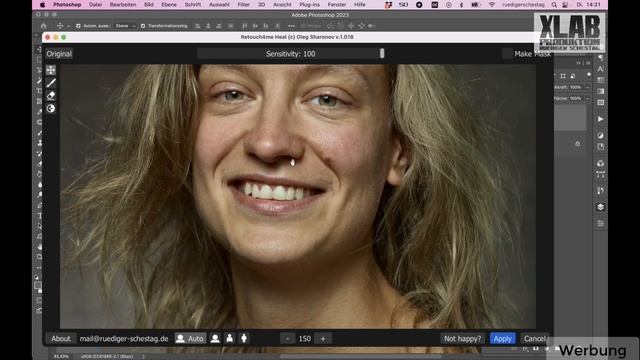Expand the Move tool preset arrow
Viewport: 640px width, 360px height.
click(x=68, y=26)
